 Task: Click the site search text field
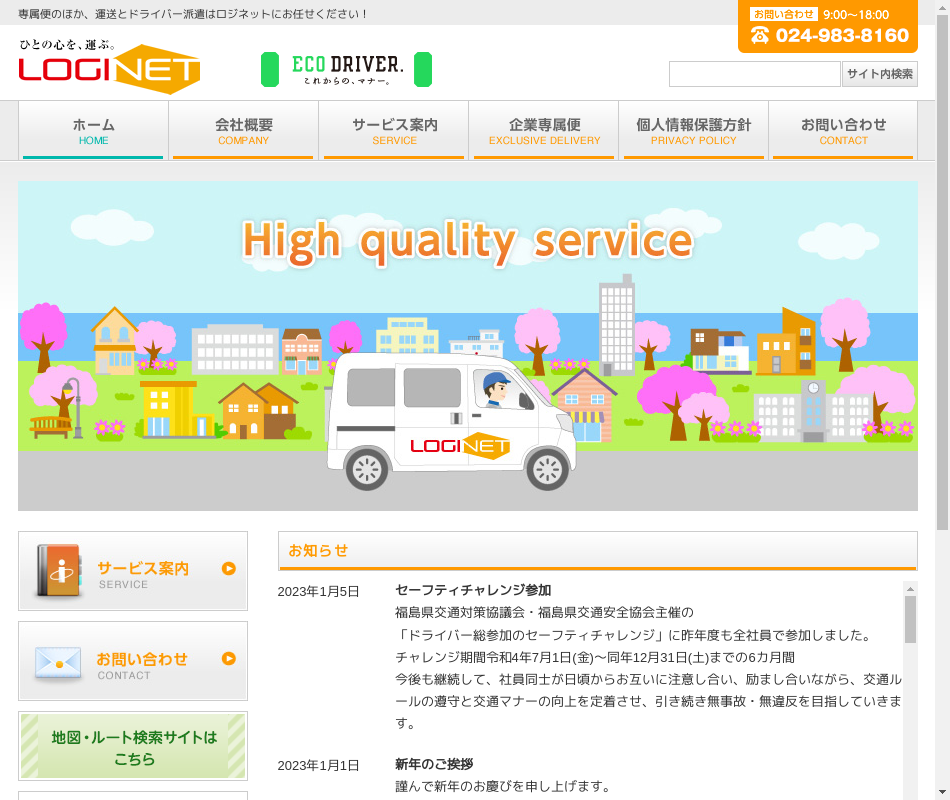coord(754,74)
